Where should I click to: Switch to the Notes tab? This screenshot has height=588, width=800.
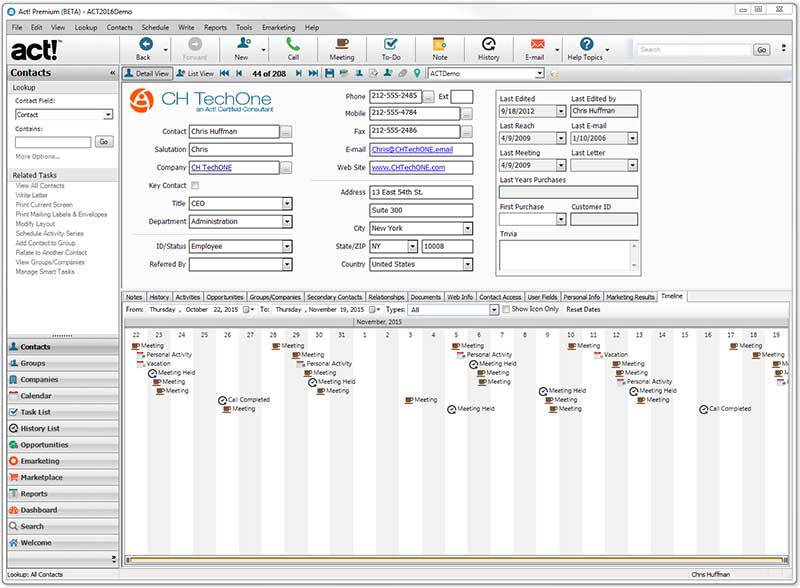134,297
